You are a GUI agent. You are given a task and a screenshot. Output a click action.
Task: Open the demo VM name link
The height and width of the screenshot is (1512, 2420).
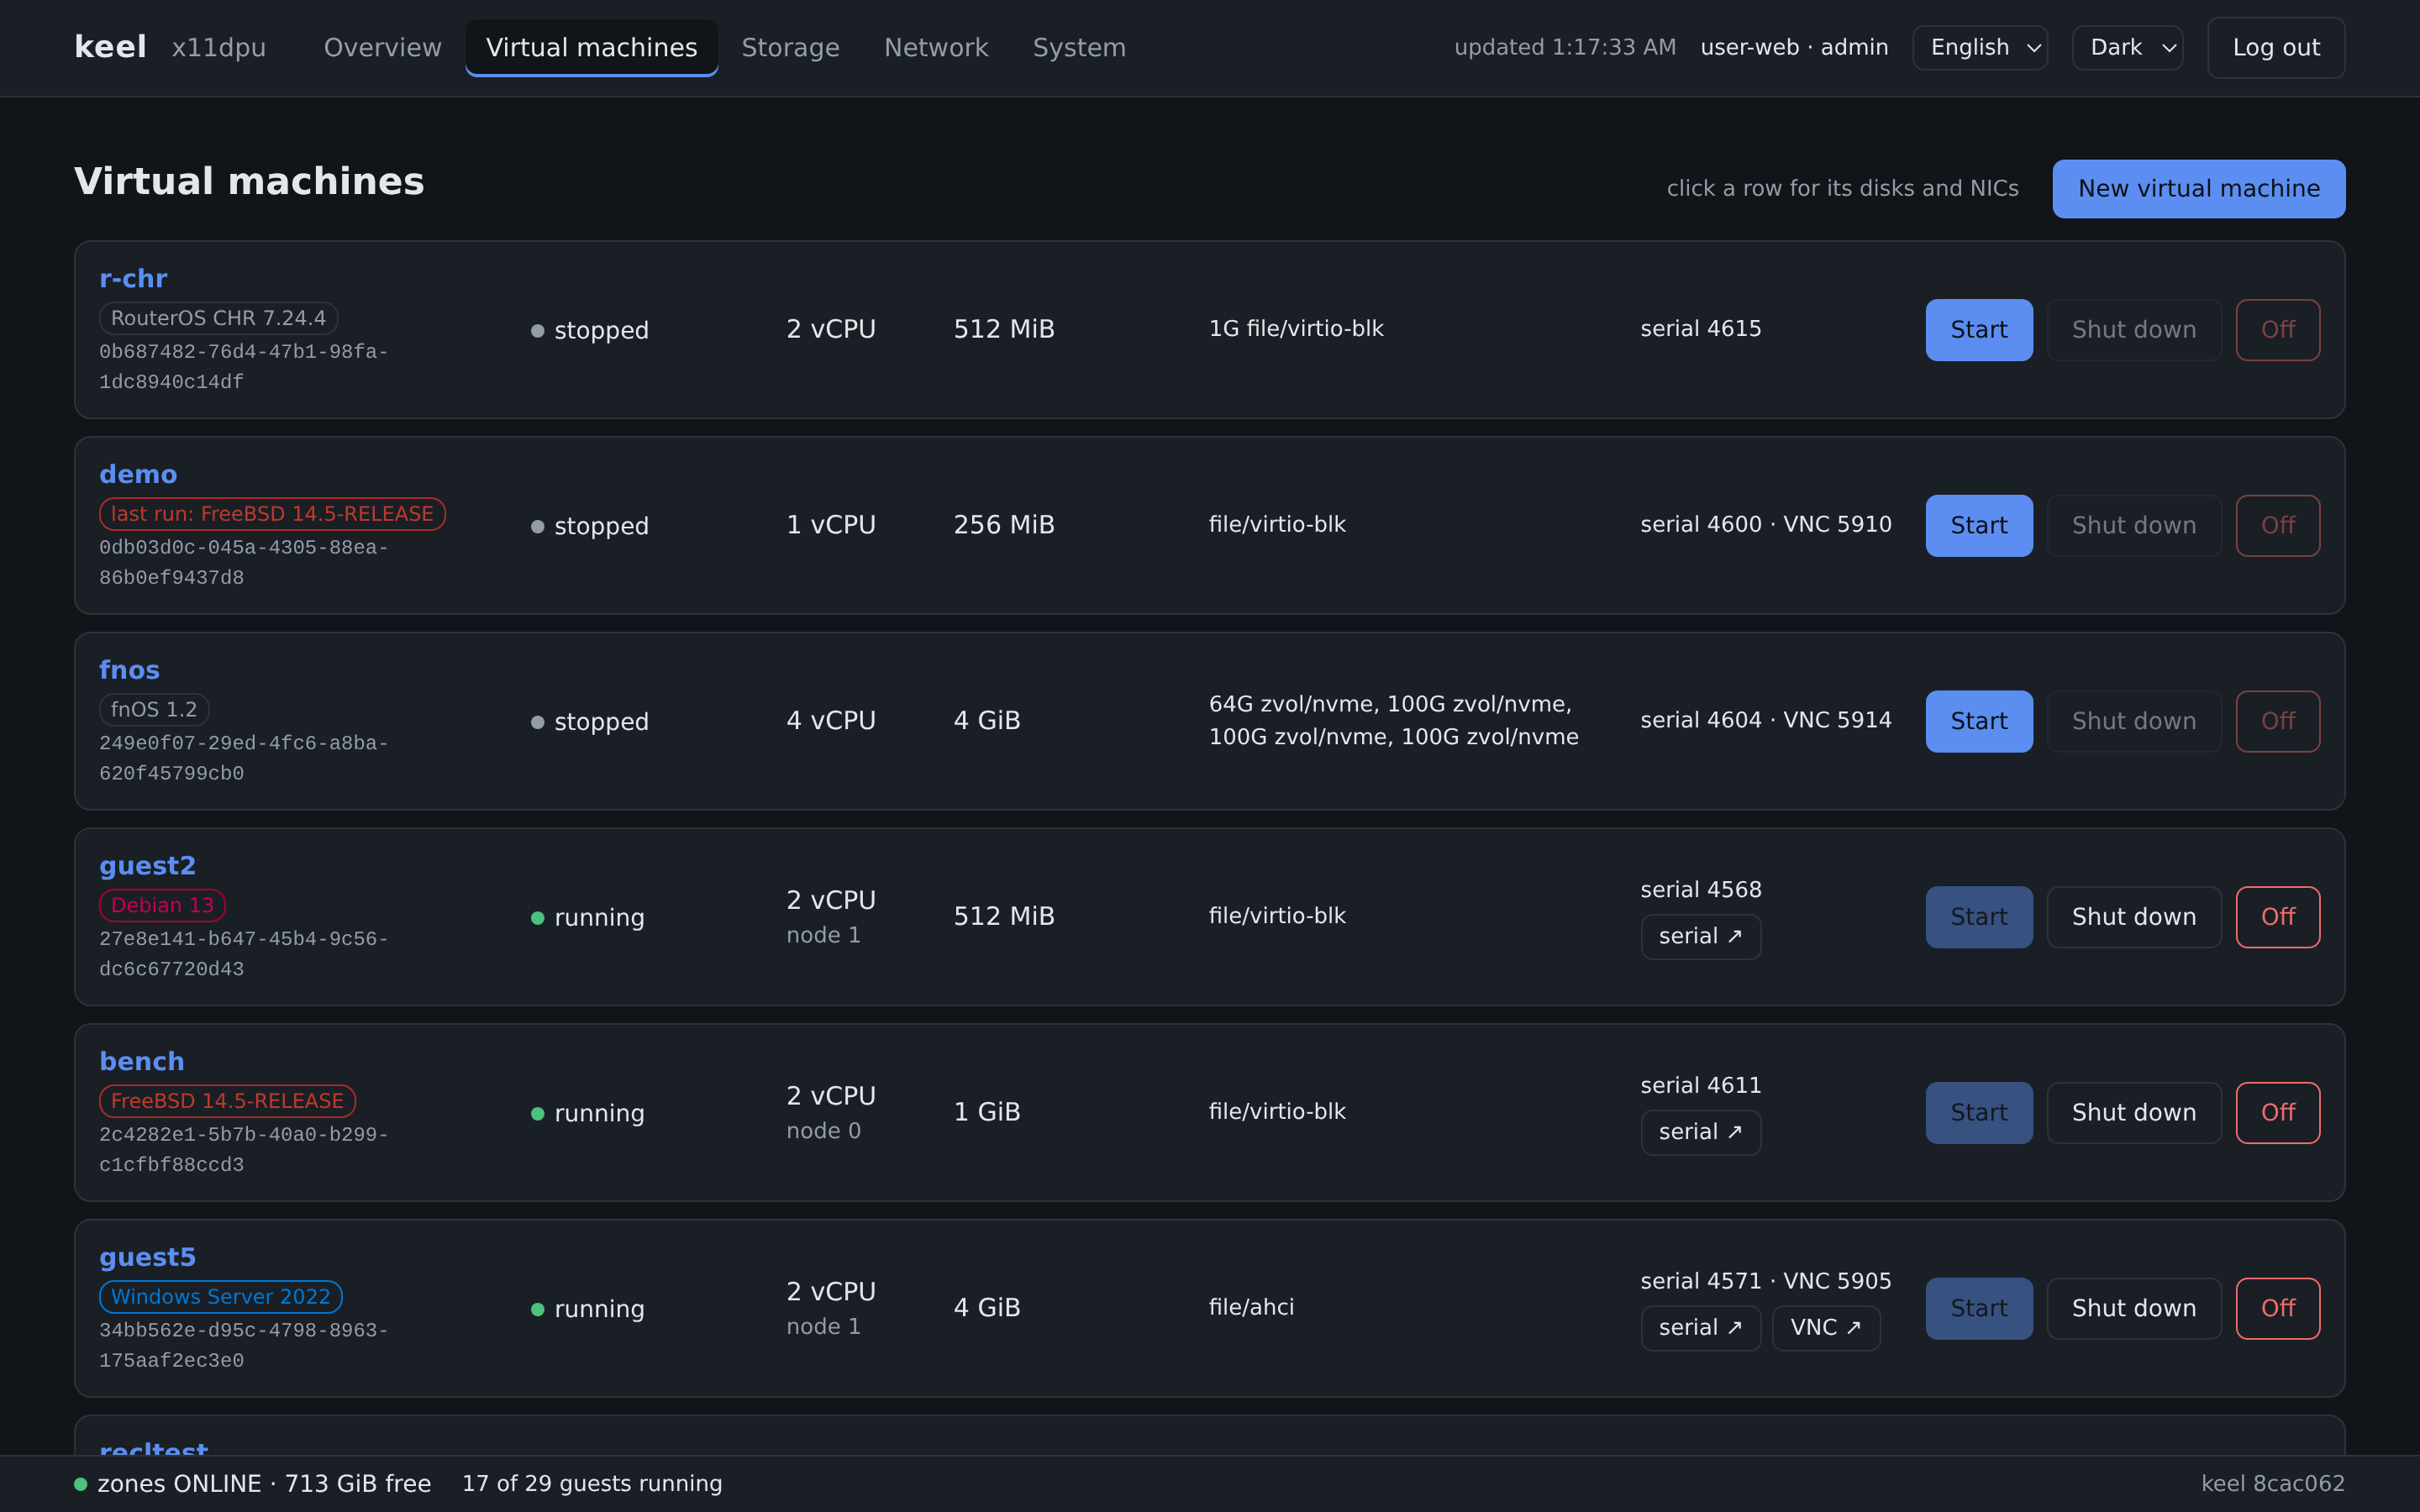pyautogui.click(x=138, y=474)
